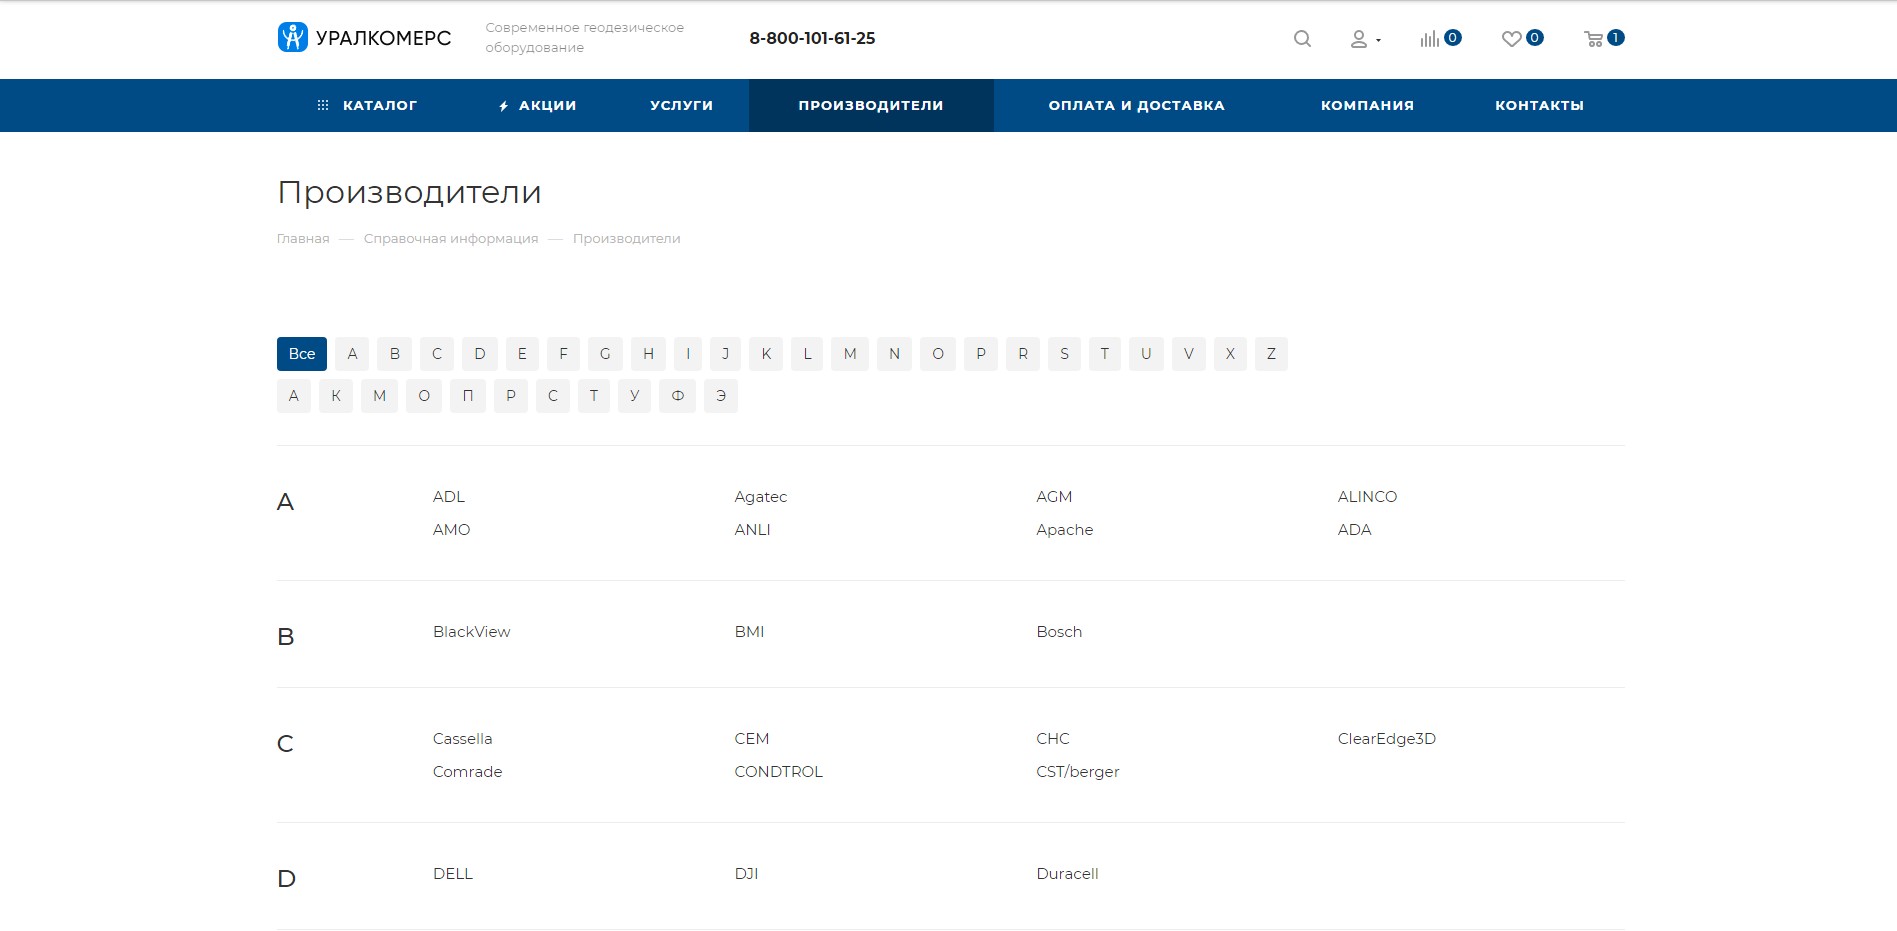Filter manufacturers by Latin letter B
The height and width of the screenshot is (931, 1897).
click(x=395, y=354)
